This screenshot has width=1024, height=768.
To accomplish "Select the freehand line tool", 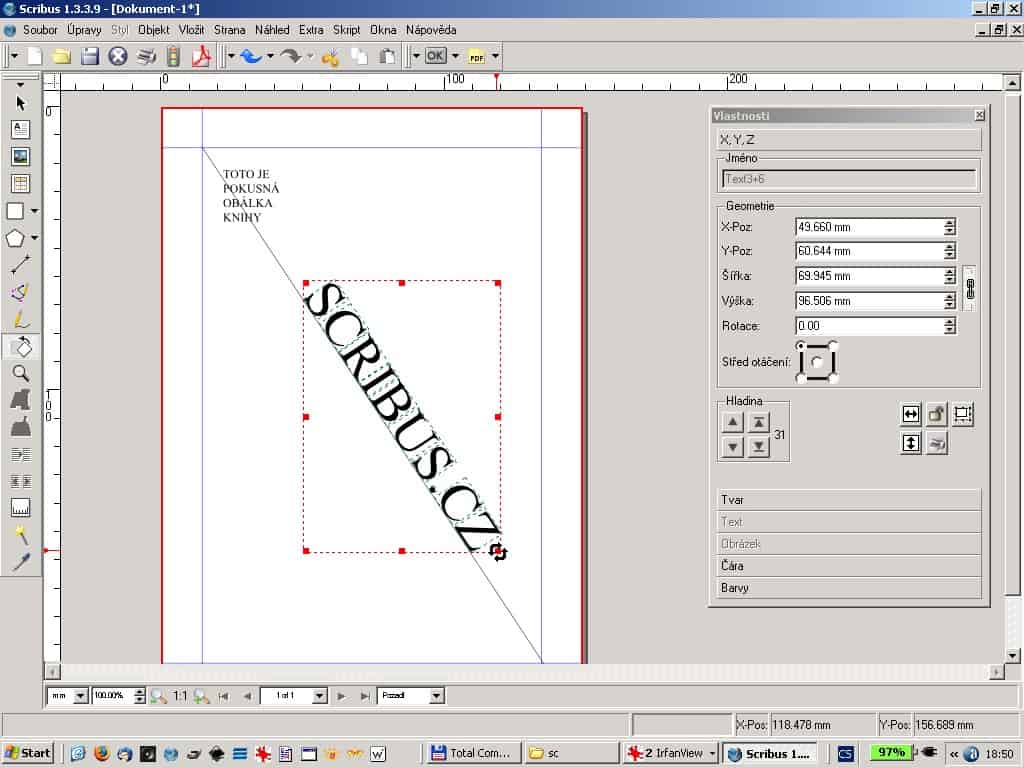I will pos(20,319).
